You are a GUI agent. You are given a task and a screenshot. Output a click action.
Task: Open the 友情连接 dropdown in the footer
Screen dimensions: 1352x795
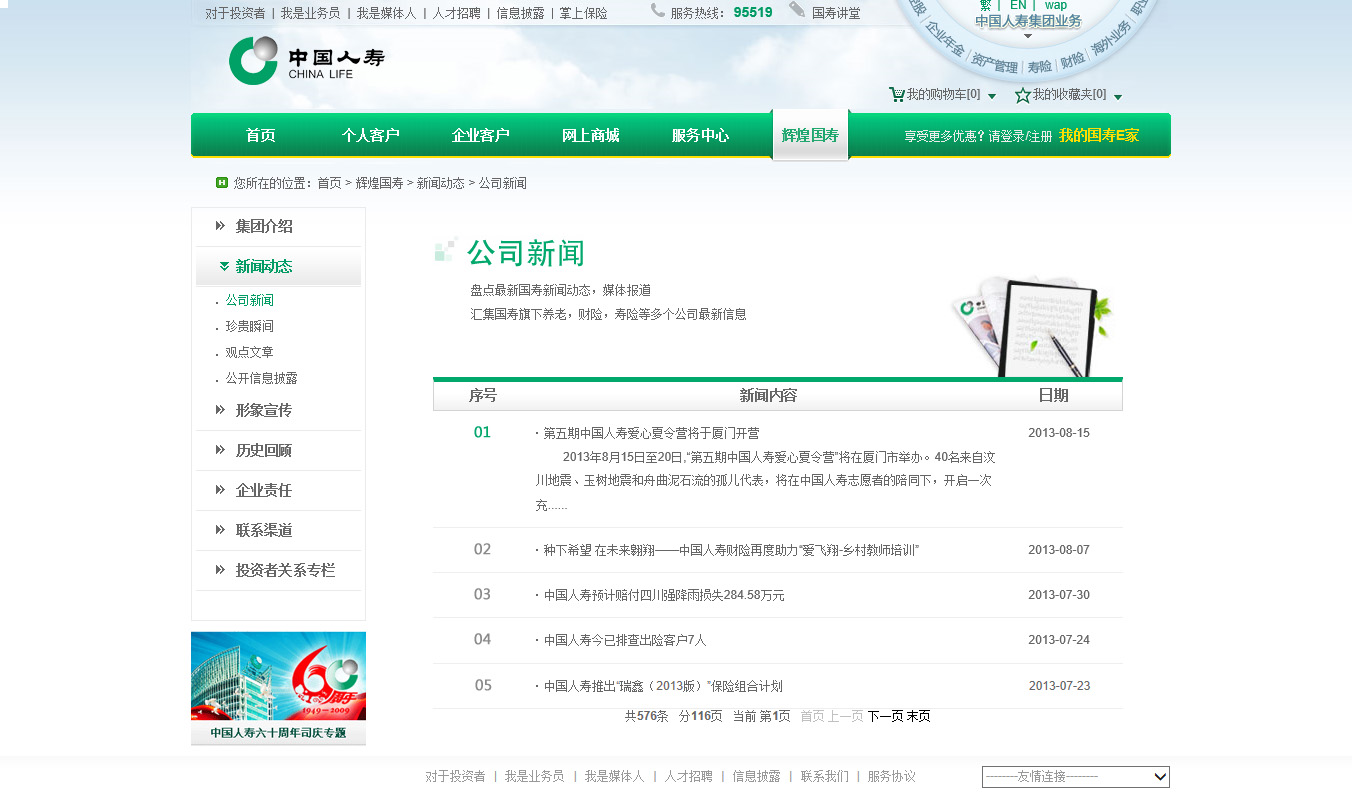click(x=1076, y=777)
